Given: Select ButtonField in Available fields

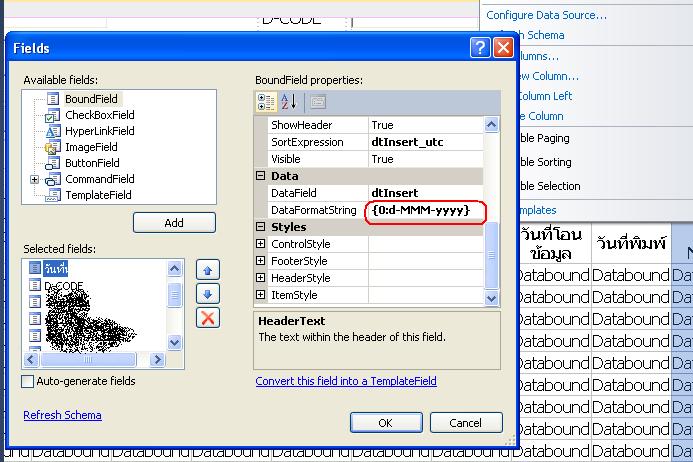Looking at the screenshot, I should [x=92, y=163].
